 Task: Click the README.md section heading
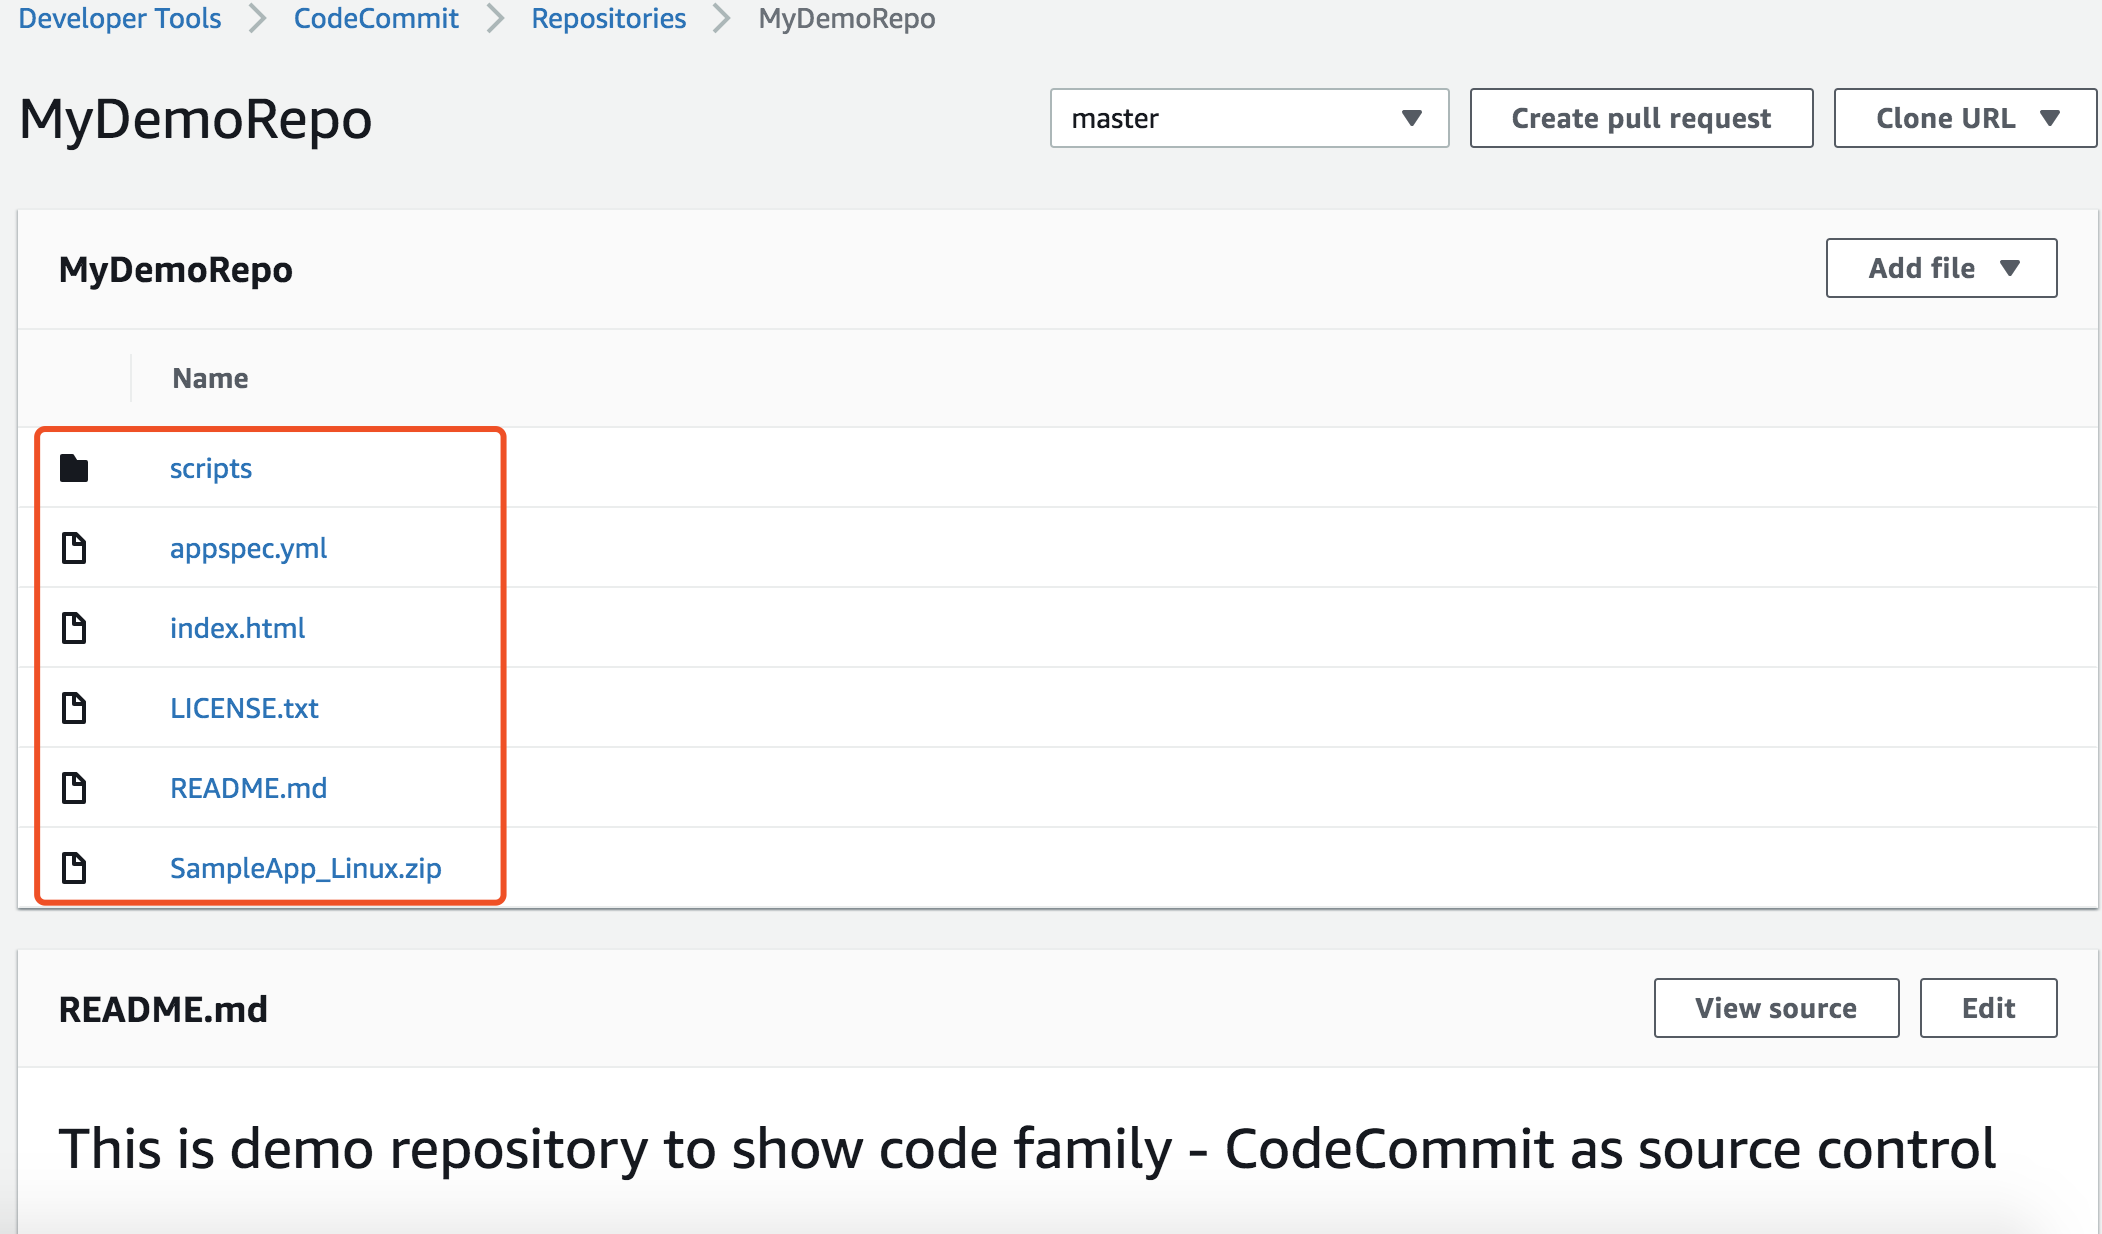(163, 1009)
